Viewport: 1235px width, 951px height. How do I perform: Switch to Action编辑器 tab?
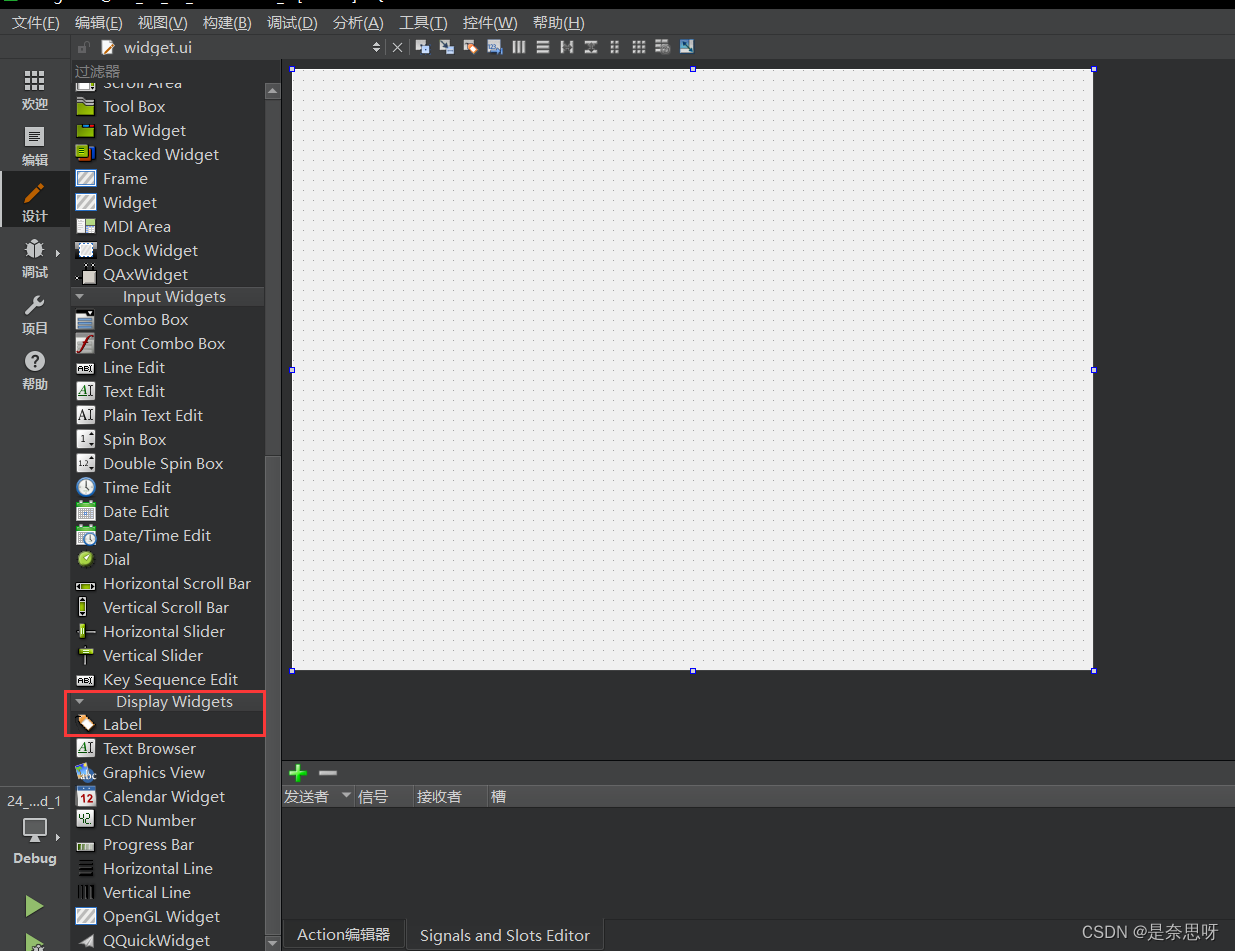(x=344, y=935)
